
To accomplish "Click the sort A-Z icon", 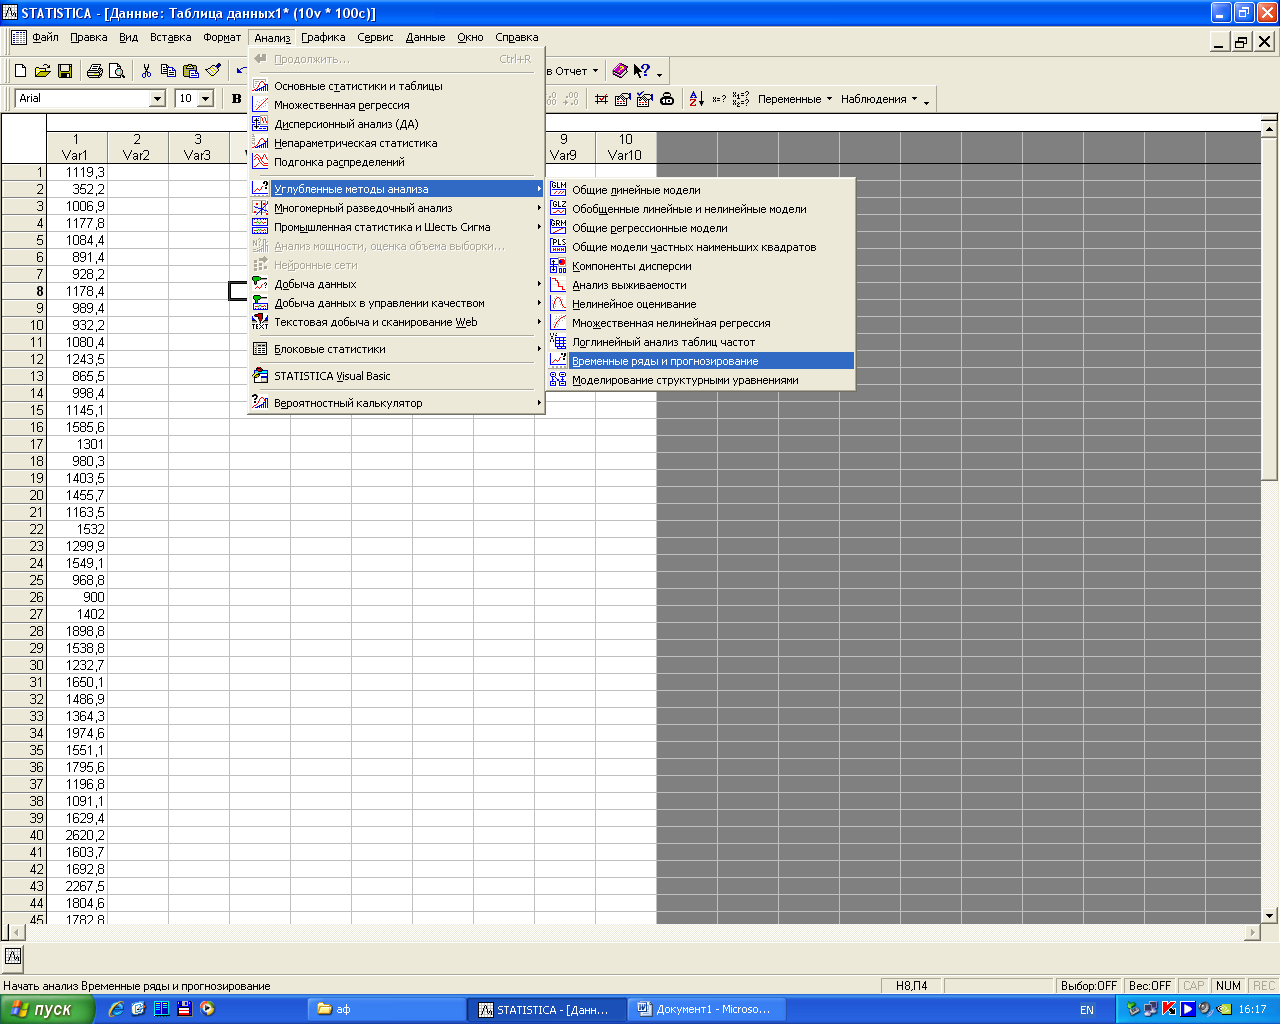I will 697,99.
